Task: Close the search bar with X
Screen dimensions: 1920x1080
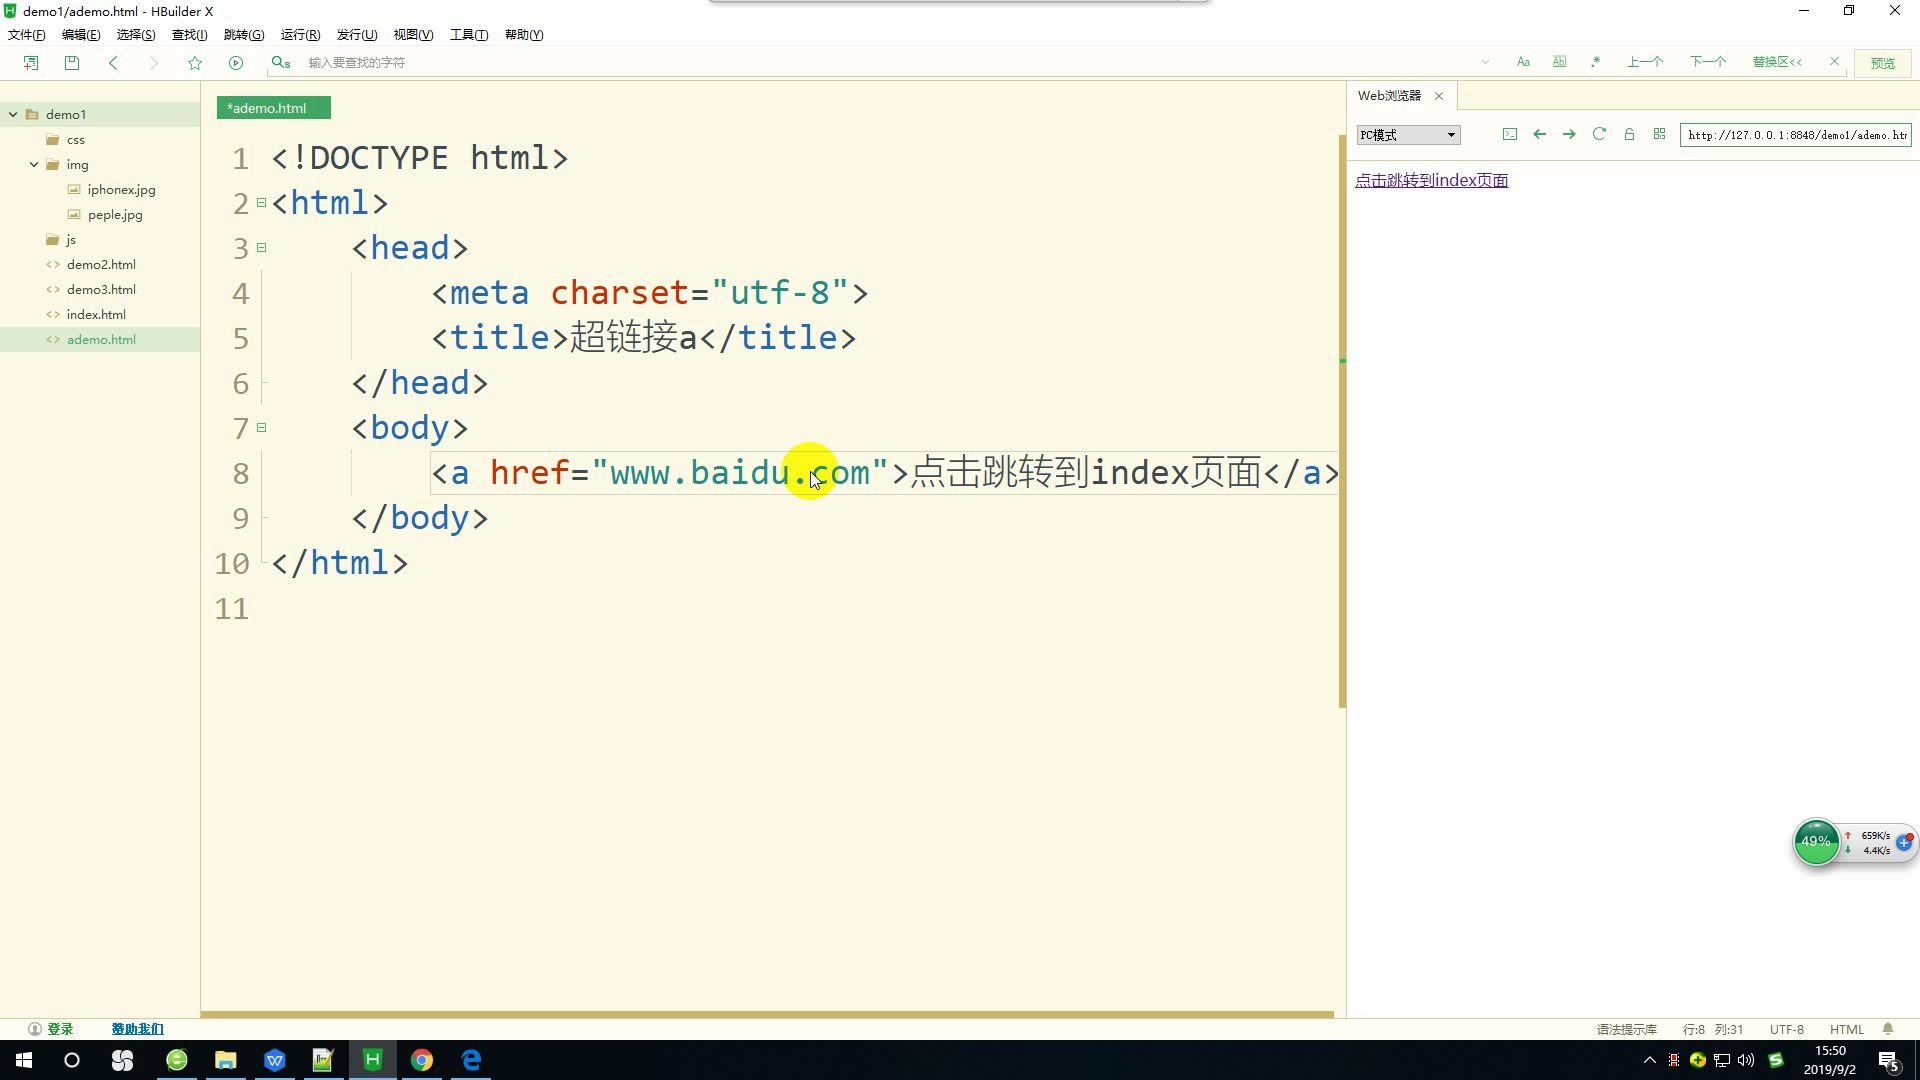Action: point(1834,61)
